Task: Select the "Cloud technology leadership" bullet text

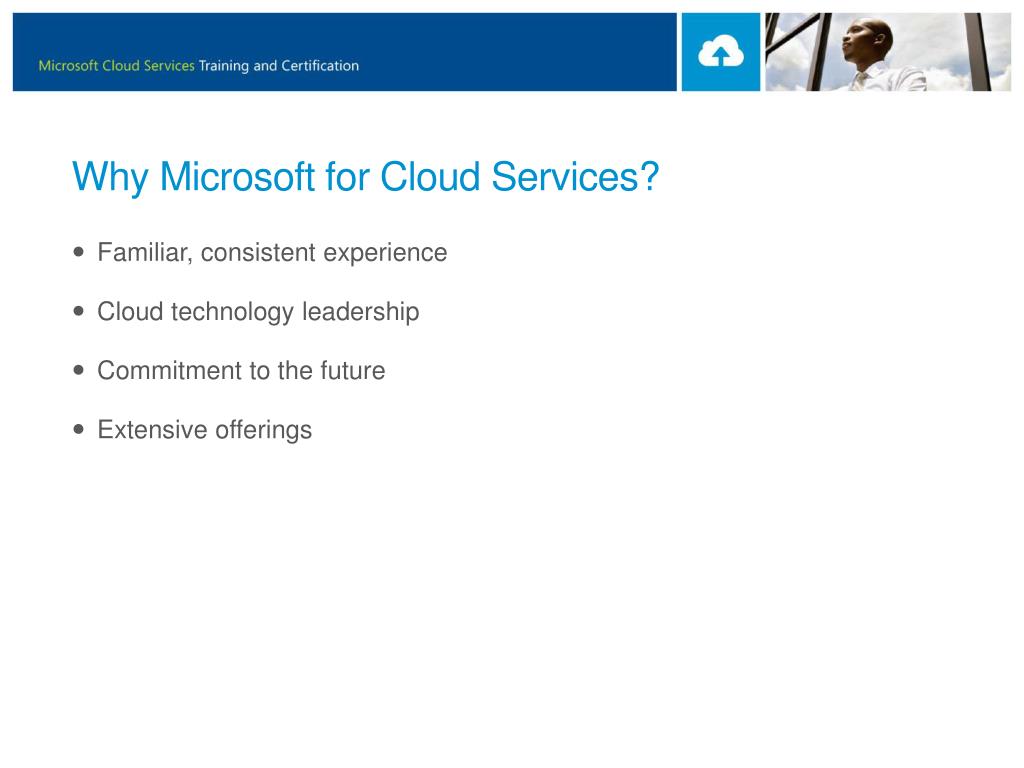Action: pyautogui.click(x=258, y=312)
